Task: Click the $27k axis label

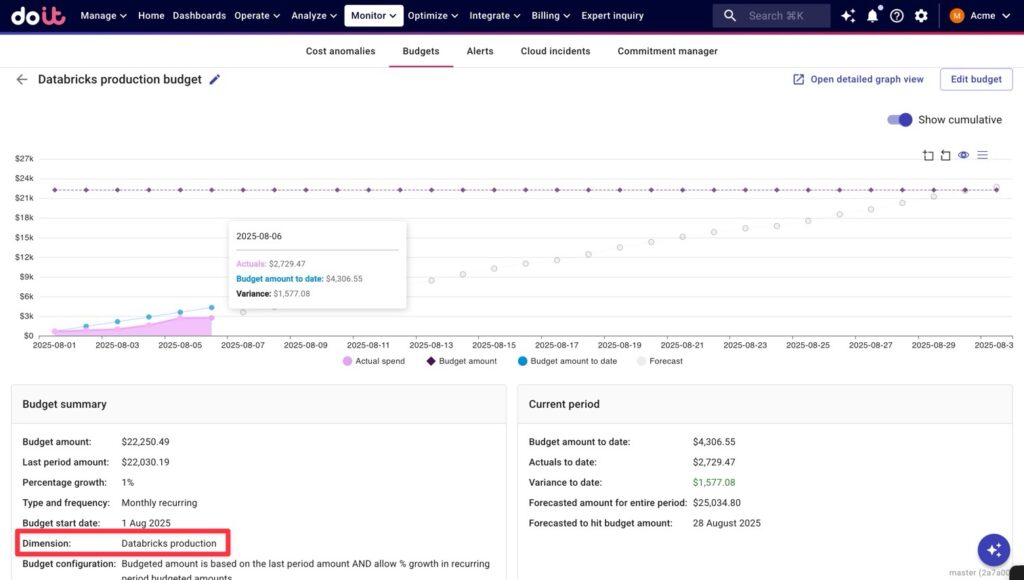Action: pyautogui.click(x=24, y=159)
